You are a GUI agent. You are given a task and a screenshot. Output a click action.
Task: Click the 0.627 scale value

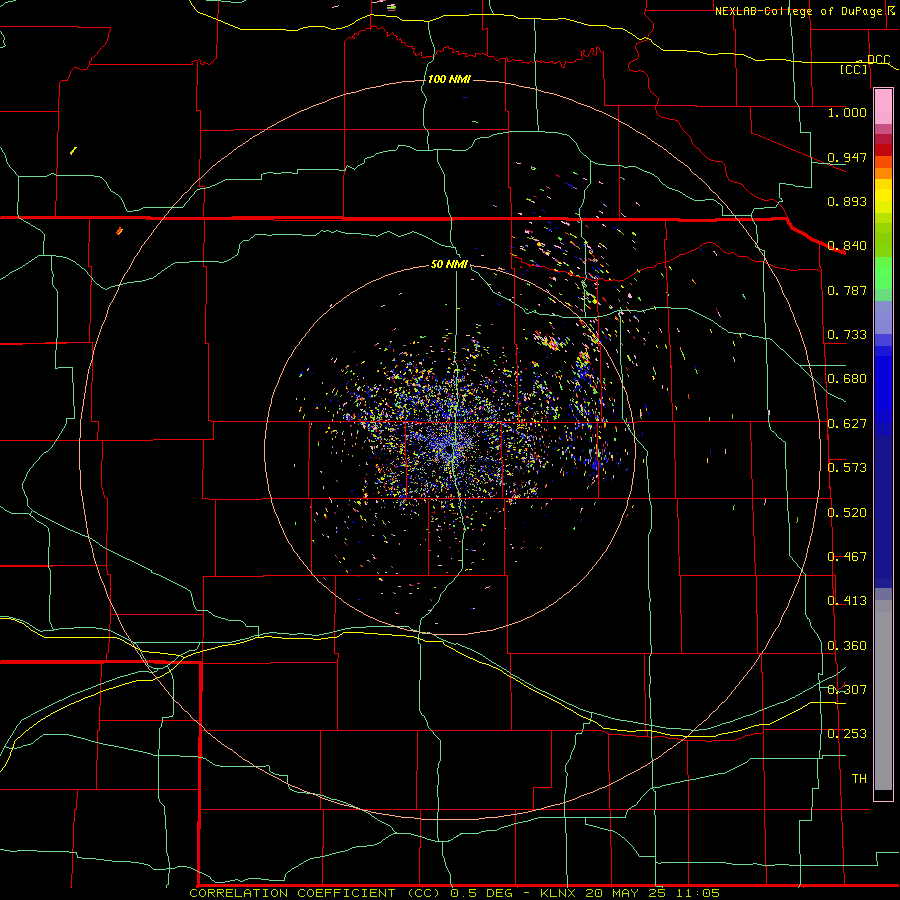click(x=847, y=424)
